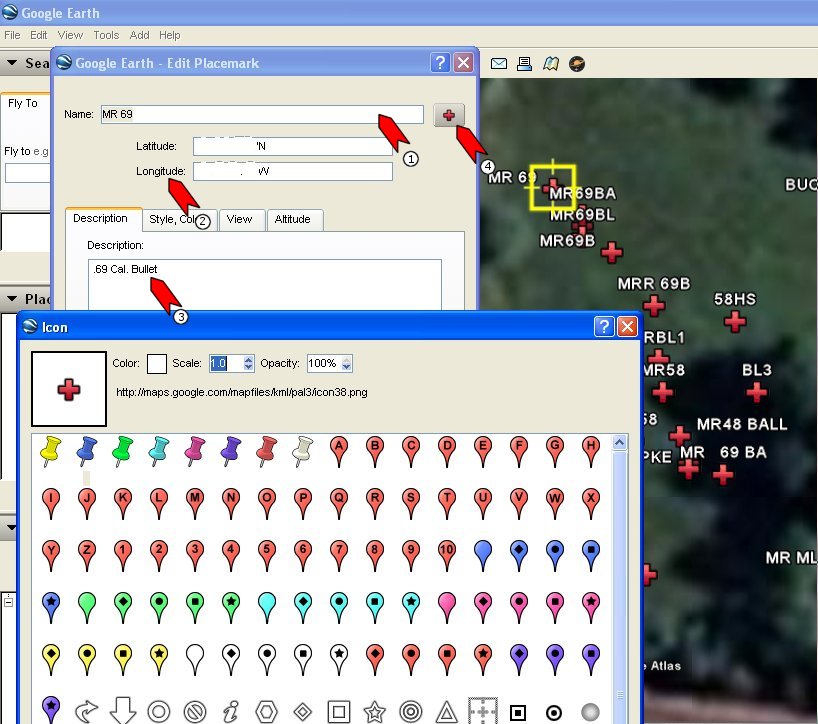
Task: Click in the Description text box
Action: pyautogui.click(x=264, y=285)
